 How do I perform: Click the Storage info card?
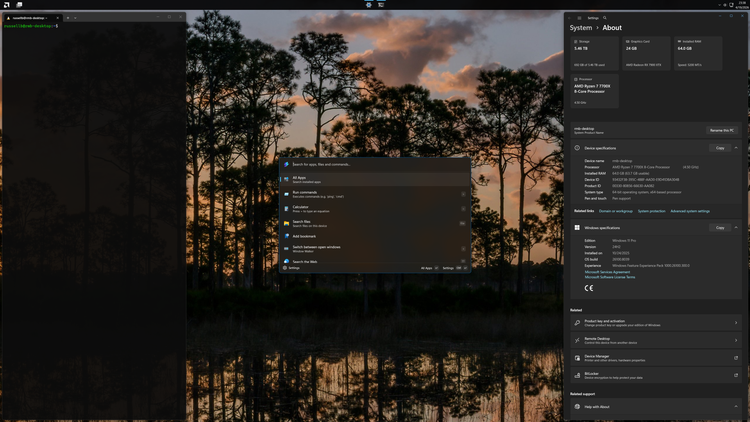click(x=595, y=53)
